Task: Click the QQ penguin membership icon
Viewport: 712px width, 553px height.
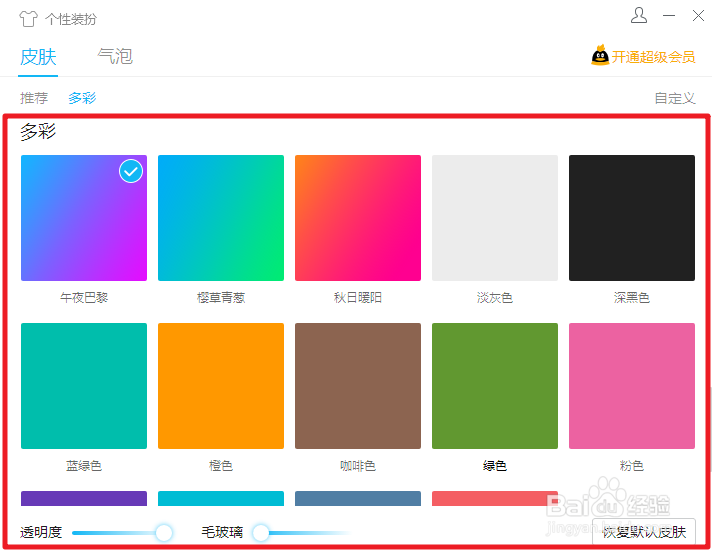Action: click(600, 55)
